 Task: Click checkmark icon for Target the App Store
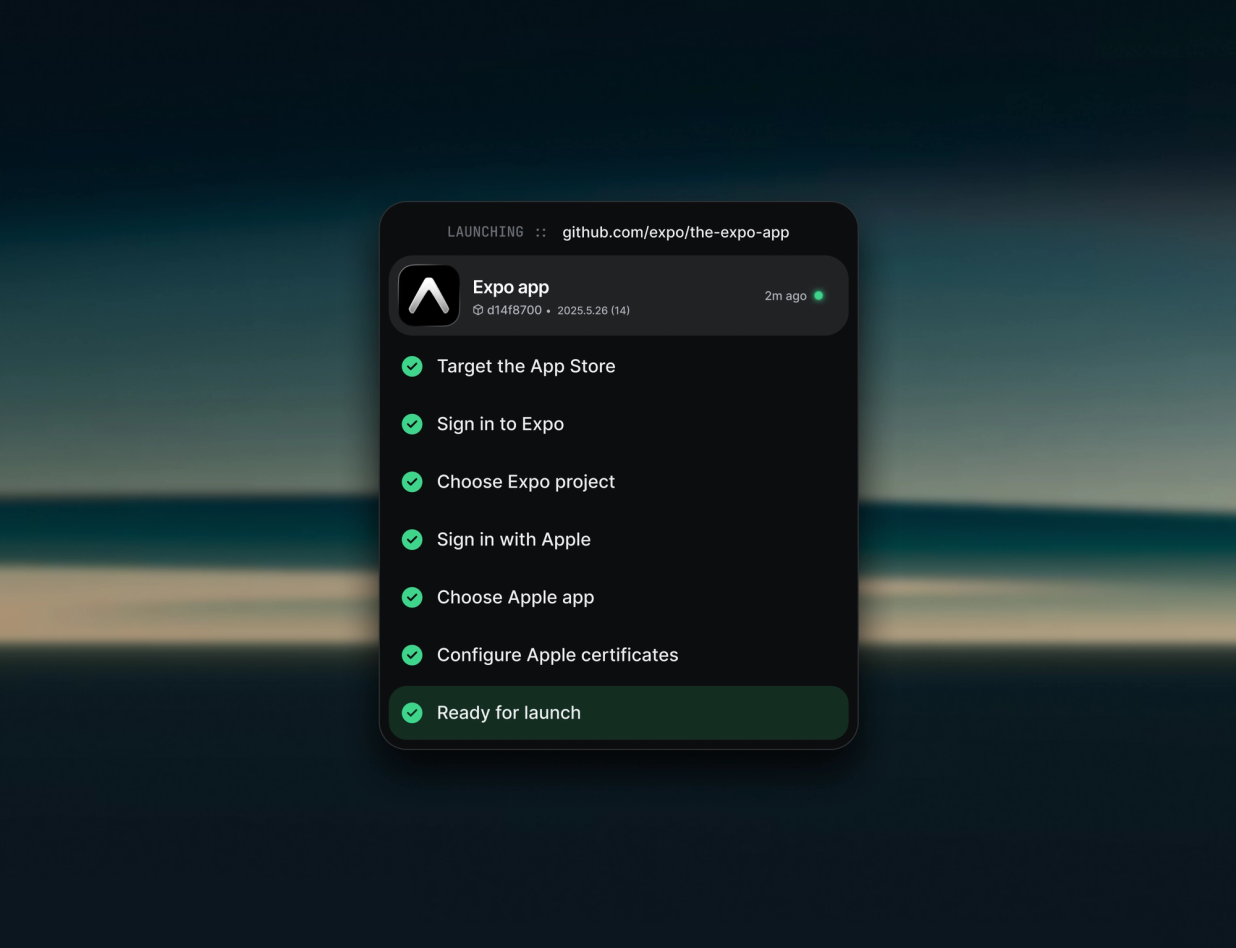[412, 366]
